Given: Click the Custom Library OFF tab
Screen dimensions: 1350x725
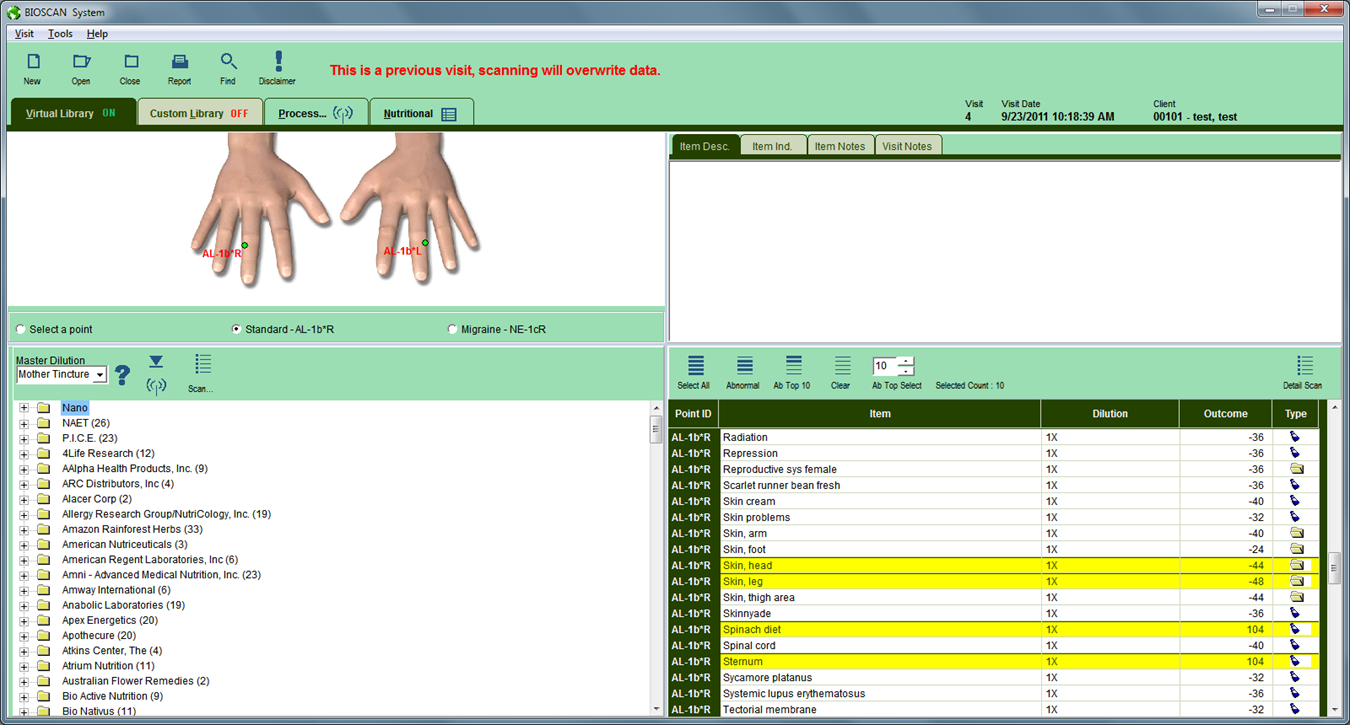Looking at the screenshot, I should 199,114.
